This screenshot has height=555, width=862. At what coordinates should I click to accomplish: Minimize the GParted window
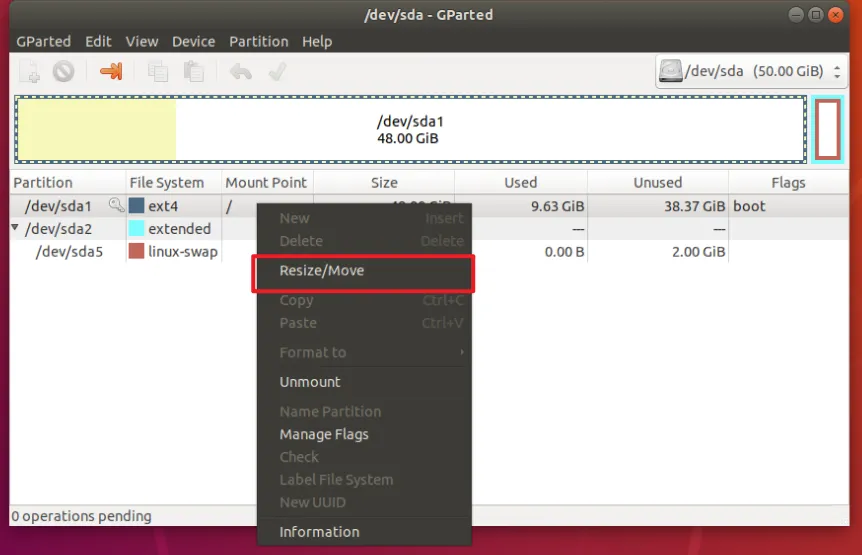coord(796,15)
